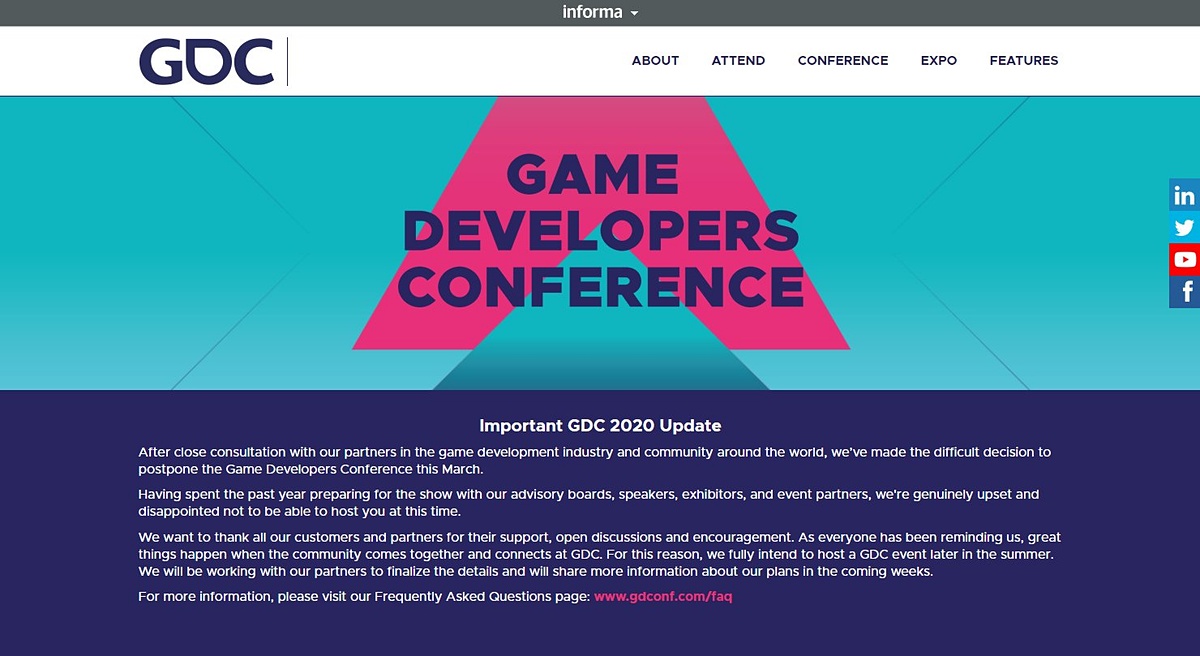Click the informa brand name in top bar
The width and height of the screenshot is (1200, 656).
tap(592, 13)
